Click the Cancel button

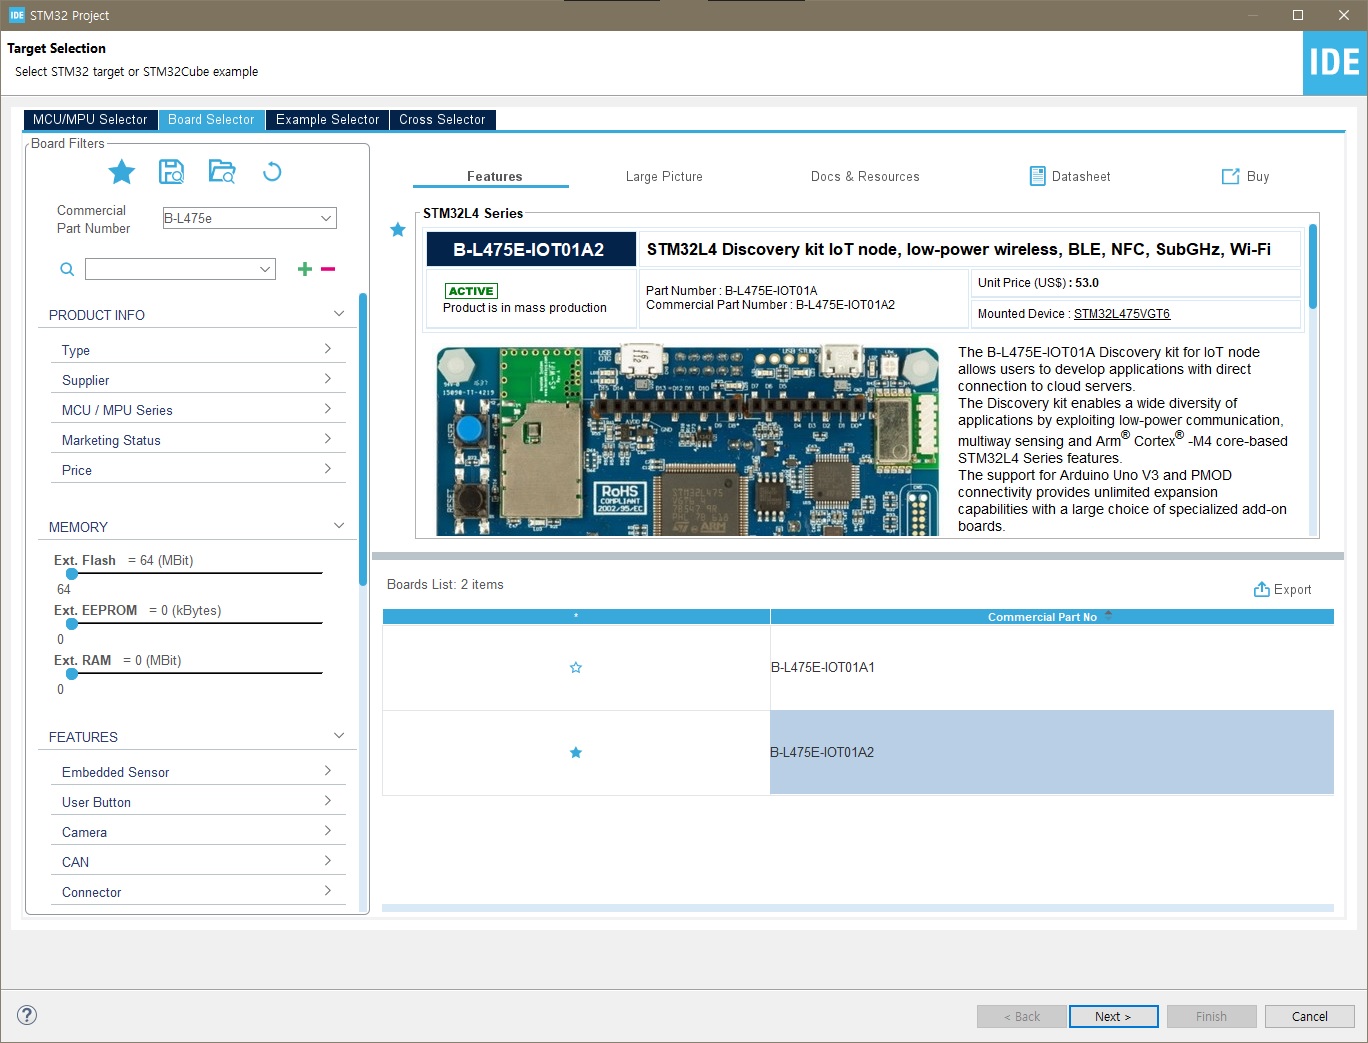[x=1309, y=1016]
